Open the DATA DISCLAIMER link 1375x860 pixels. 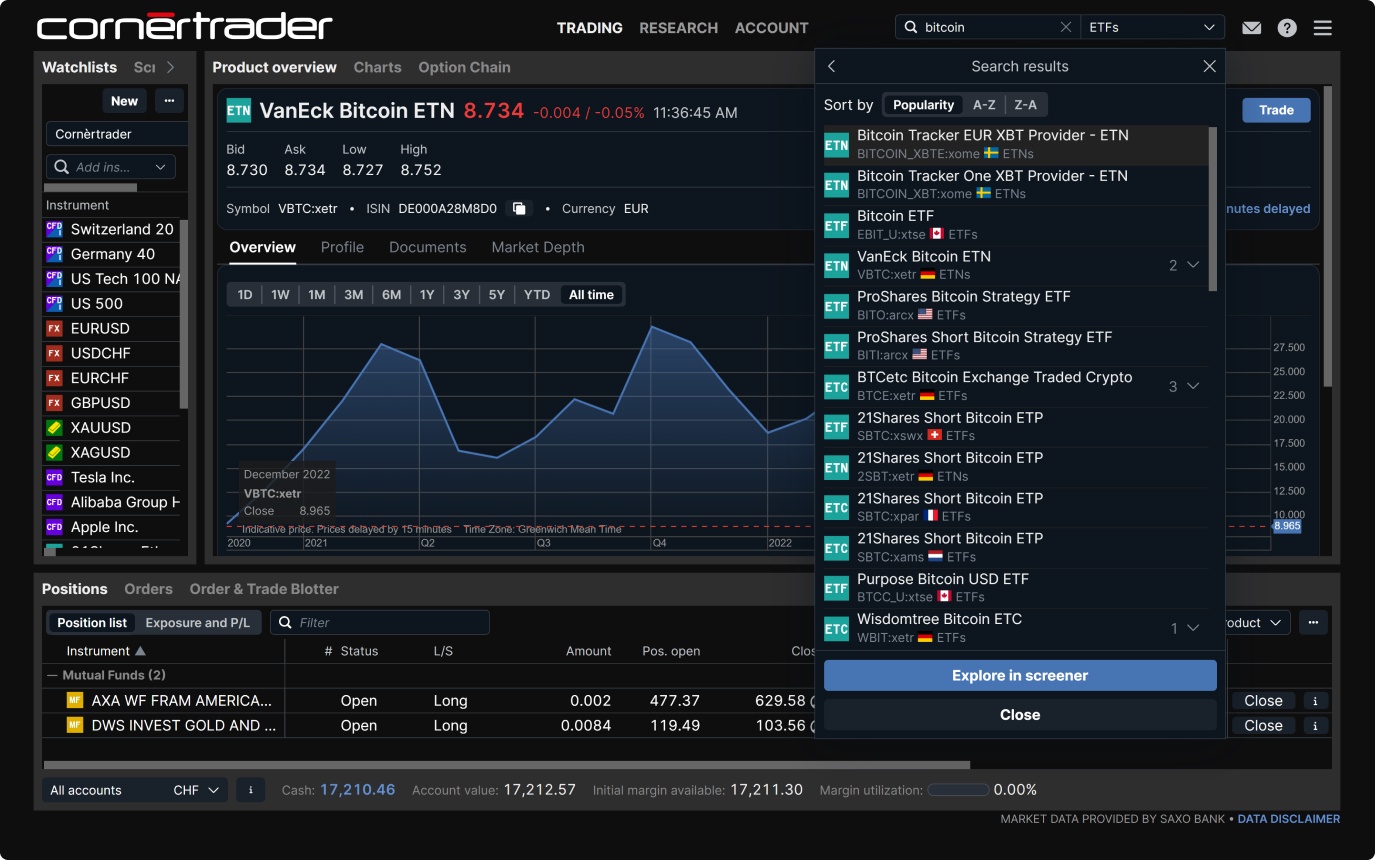(x=1289, y=819)
